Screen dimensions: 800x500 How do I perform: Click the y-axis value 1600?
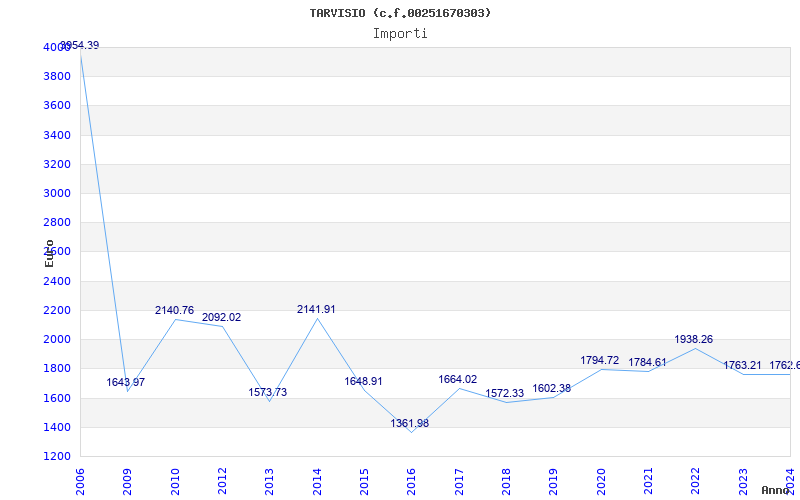(57, 398)
